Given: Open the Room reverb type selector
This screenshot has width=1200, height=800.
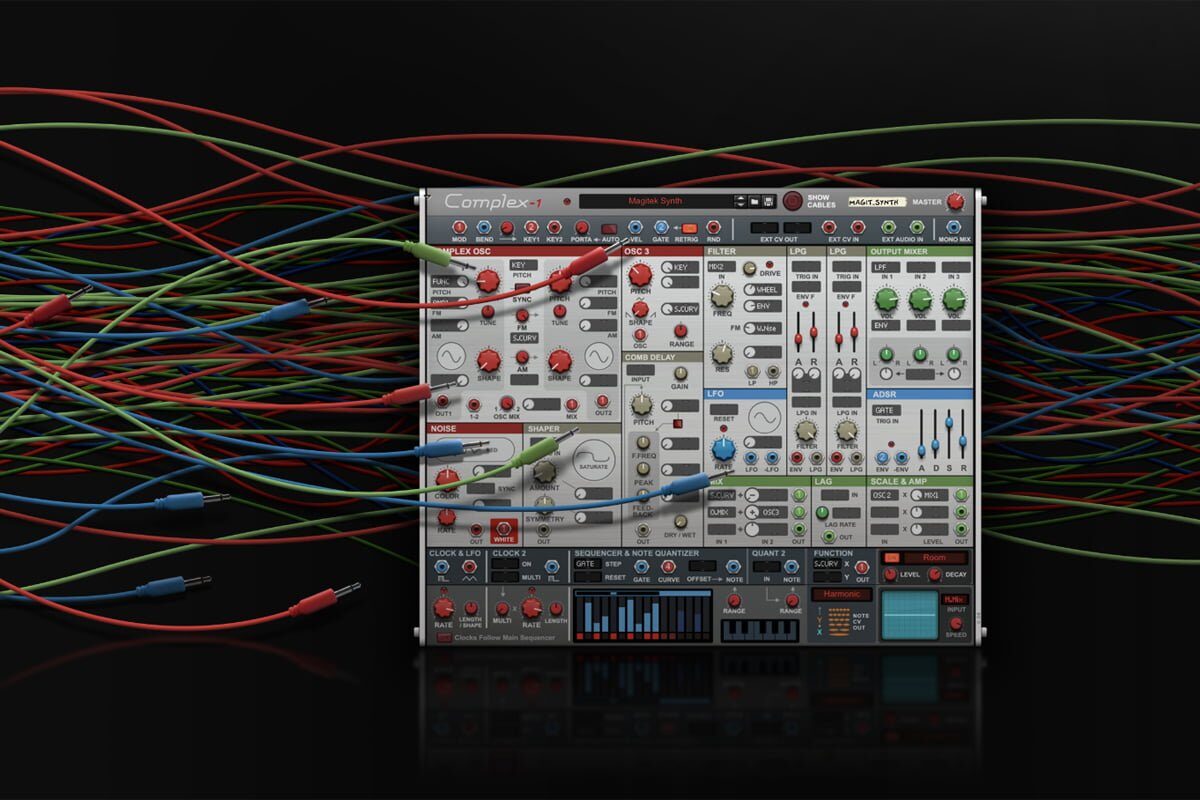Looking at the screenshot, I should pyautogui.click(x=935, y=557).
